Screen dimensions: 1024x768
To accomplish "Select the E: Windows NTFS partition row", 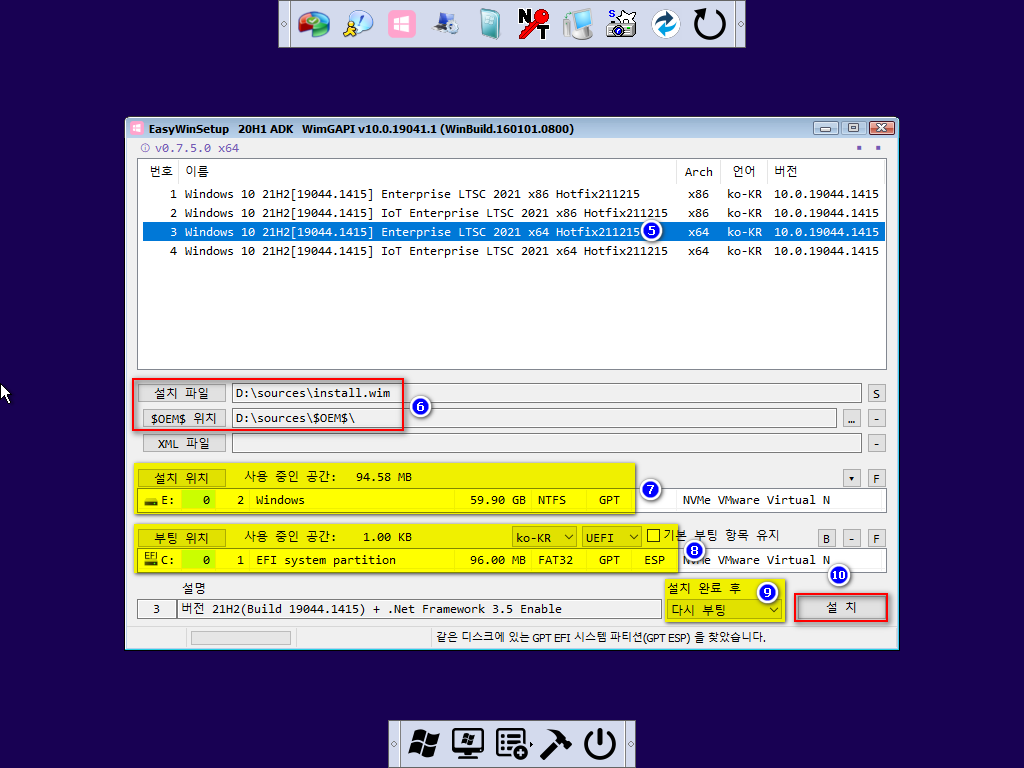I will 512,500.
